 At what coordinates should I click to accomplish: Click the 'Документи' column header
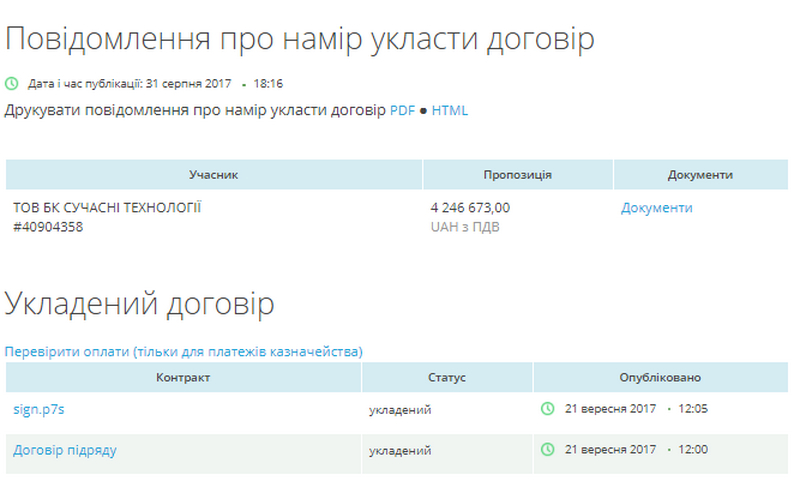700,175
